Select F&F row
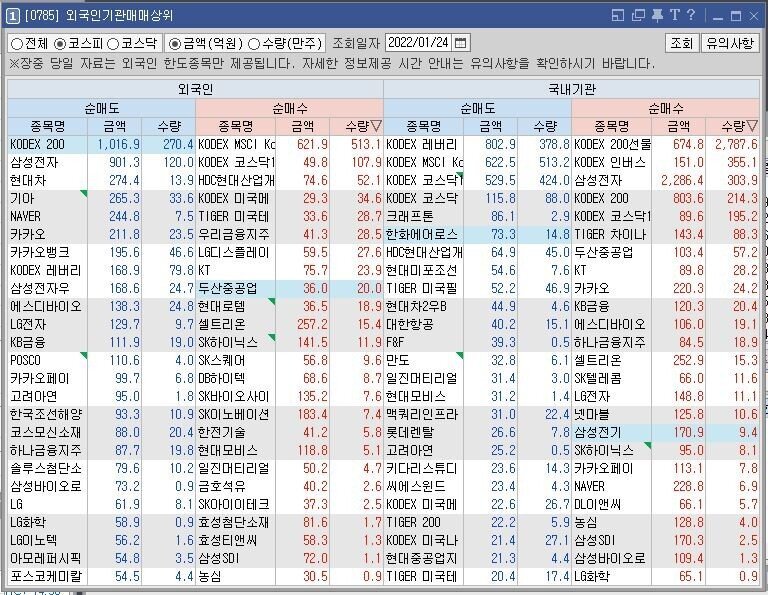This screenshot has height=595, width=768. click(x=478, y=342)
